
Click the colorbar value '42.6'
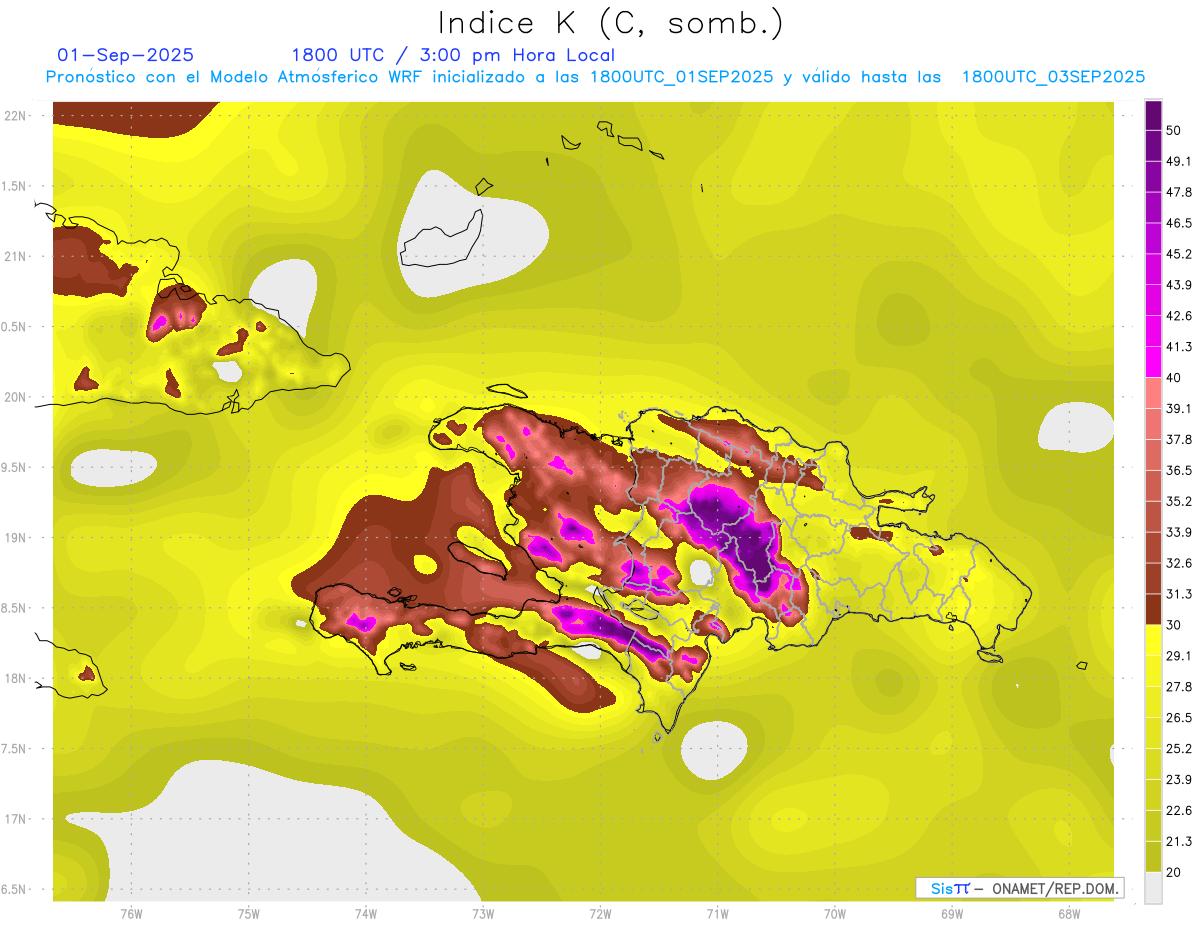[1179, 316]
